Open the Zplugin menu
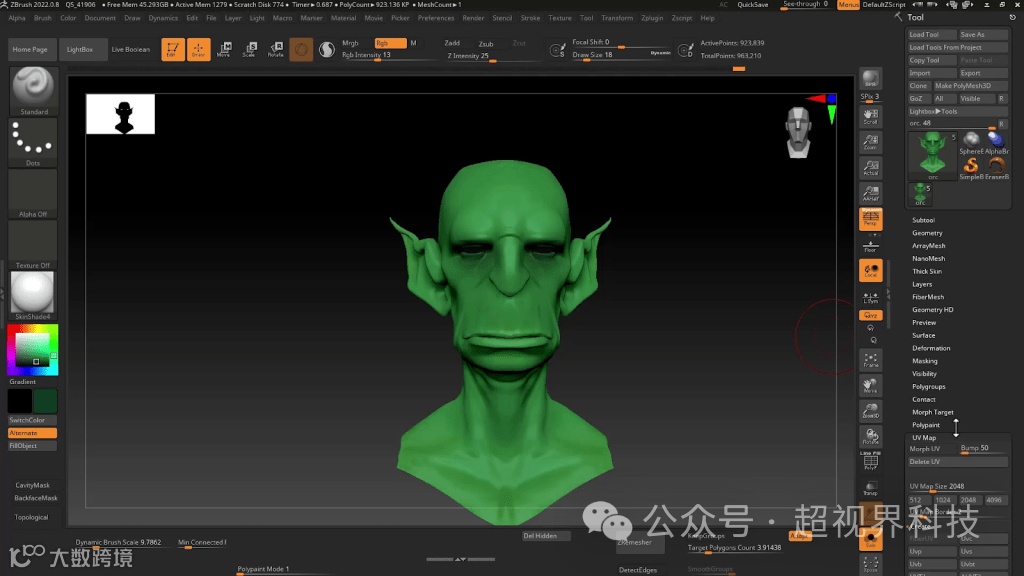 tap(652, 18)
